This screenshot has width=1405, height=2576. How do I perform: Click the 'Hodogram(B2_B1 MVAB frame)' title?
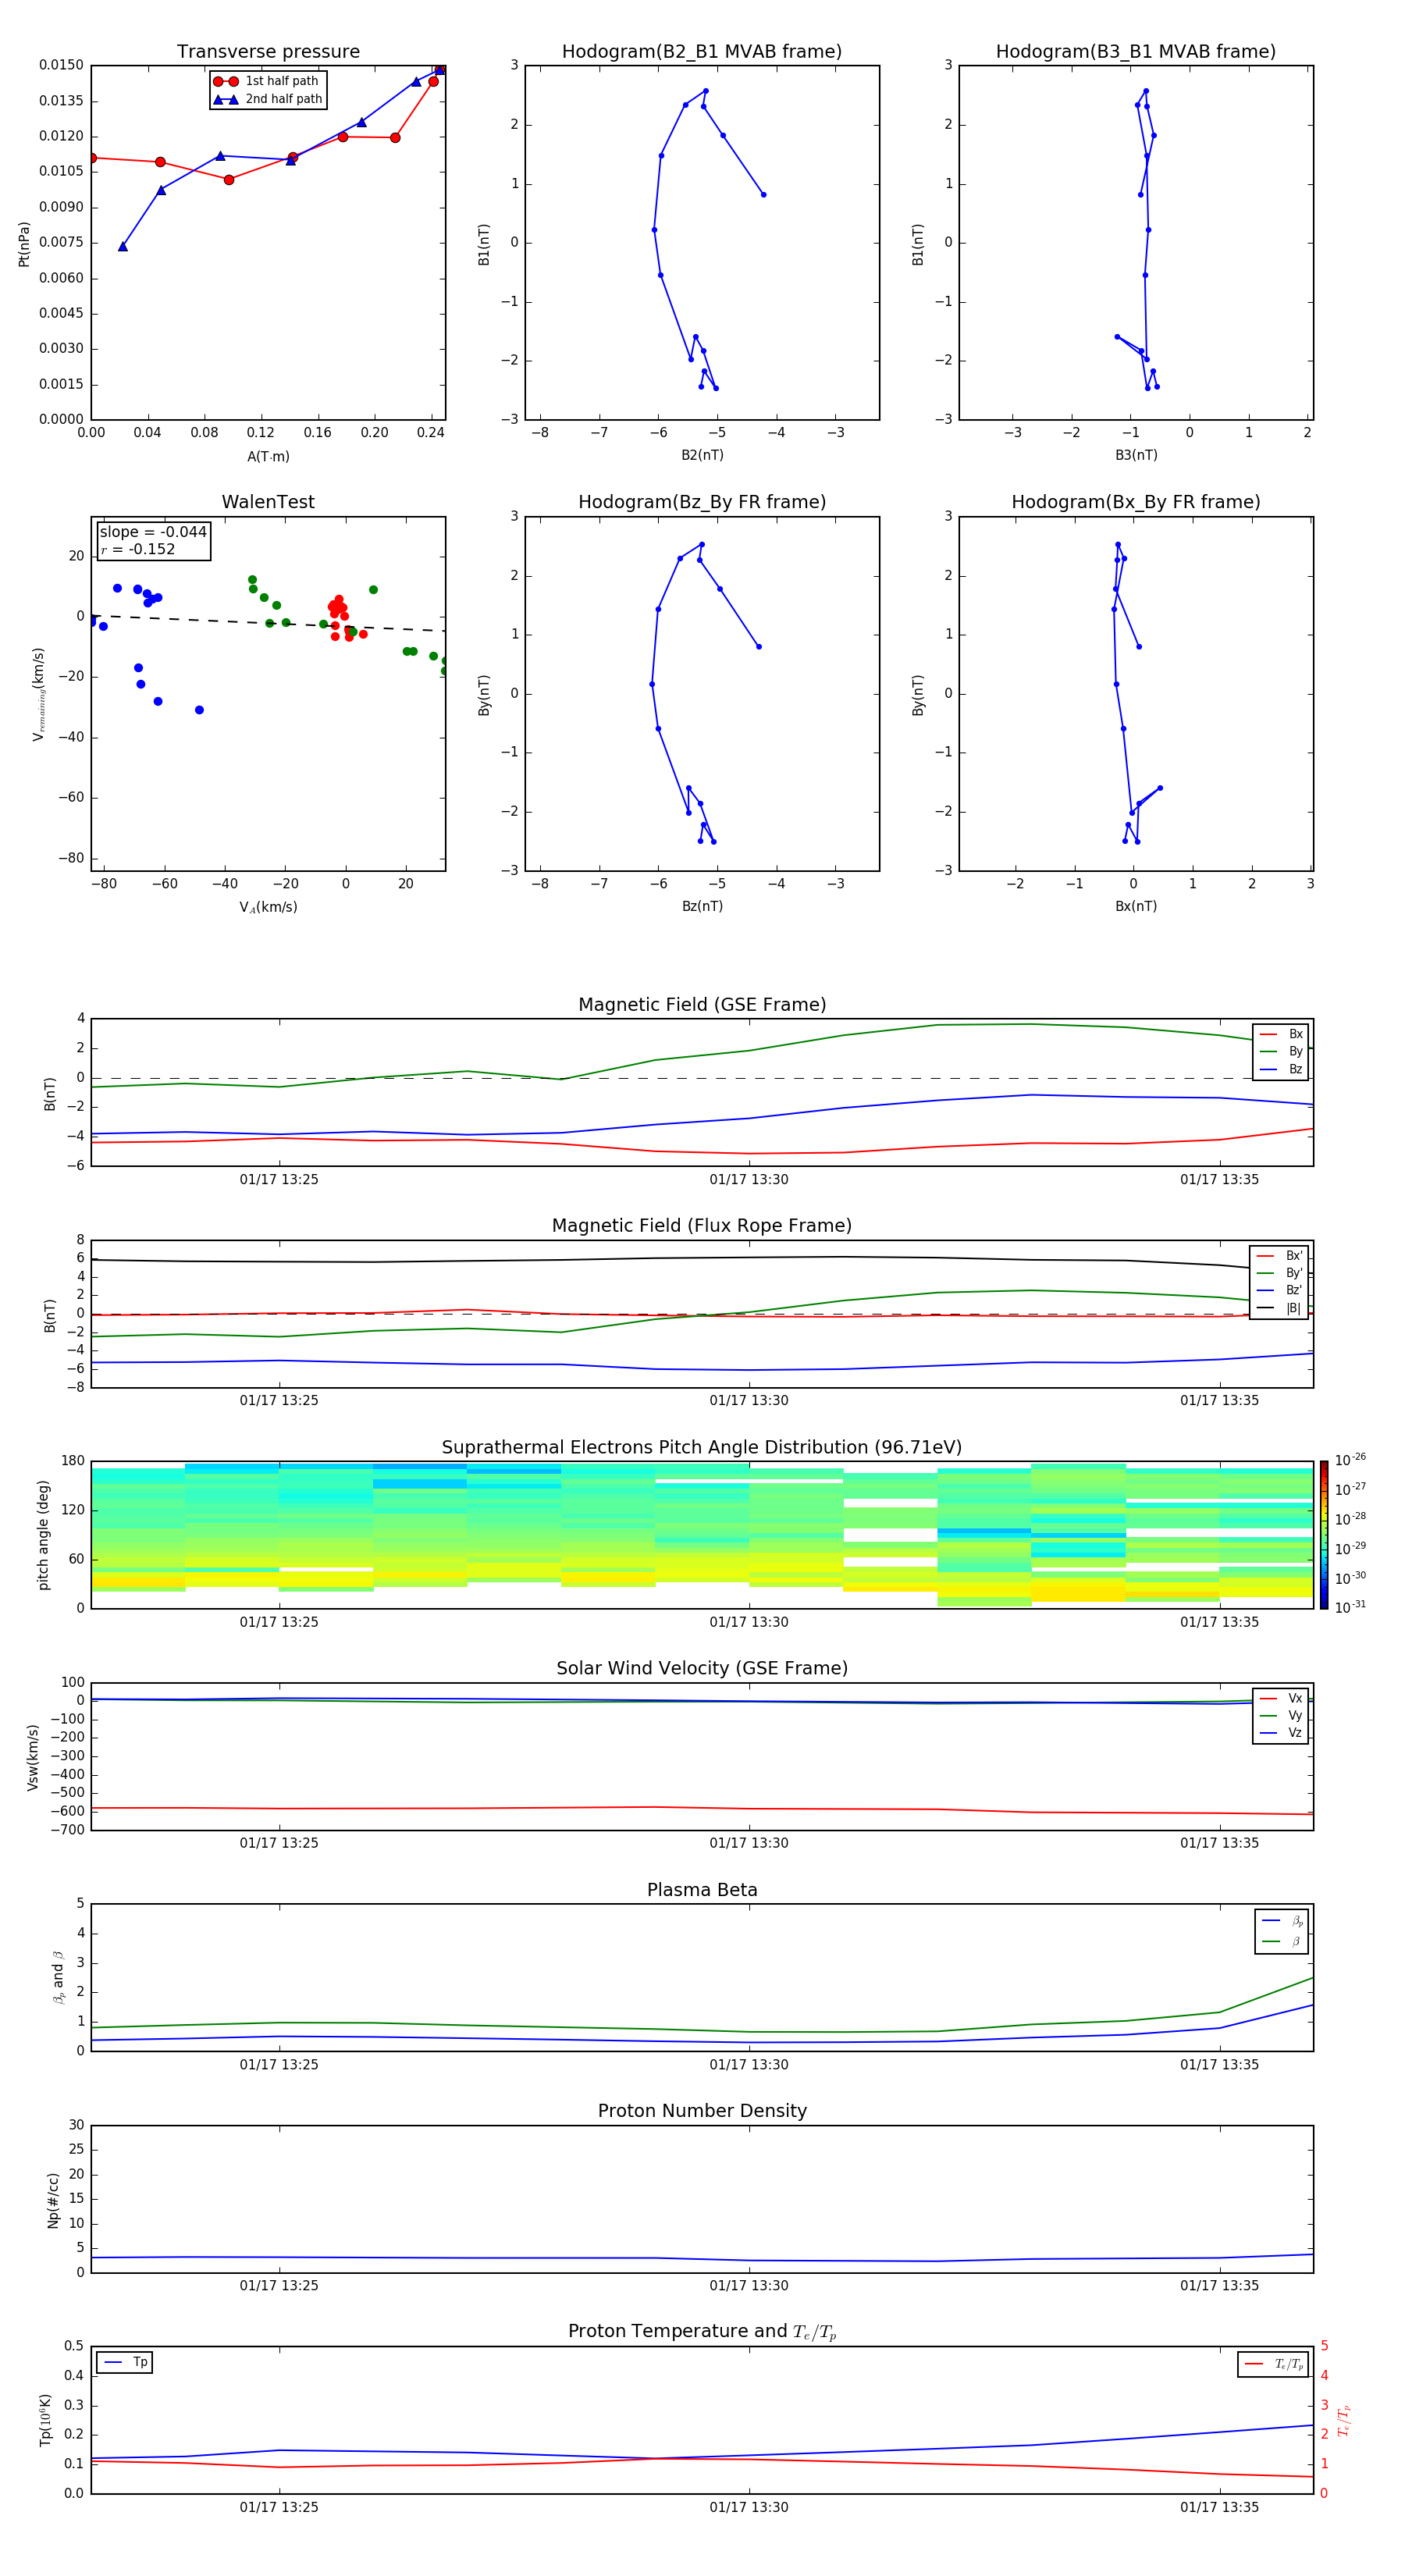pos(702,52)
